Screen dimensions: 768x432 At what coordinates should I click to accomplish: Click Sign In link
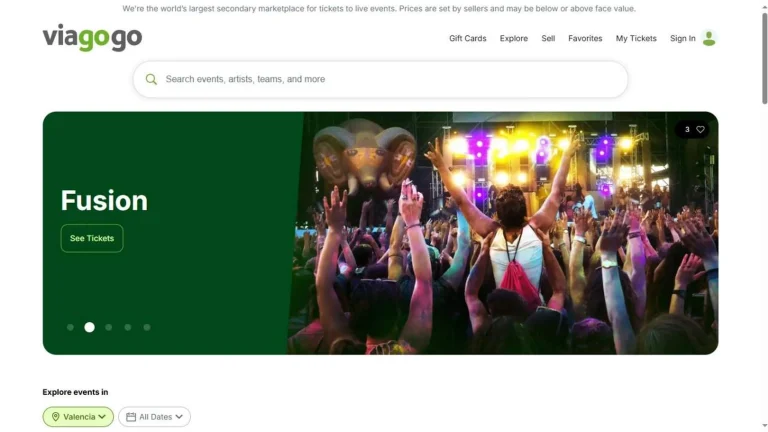pos(682,38)
